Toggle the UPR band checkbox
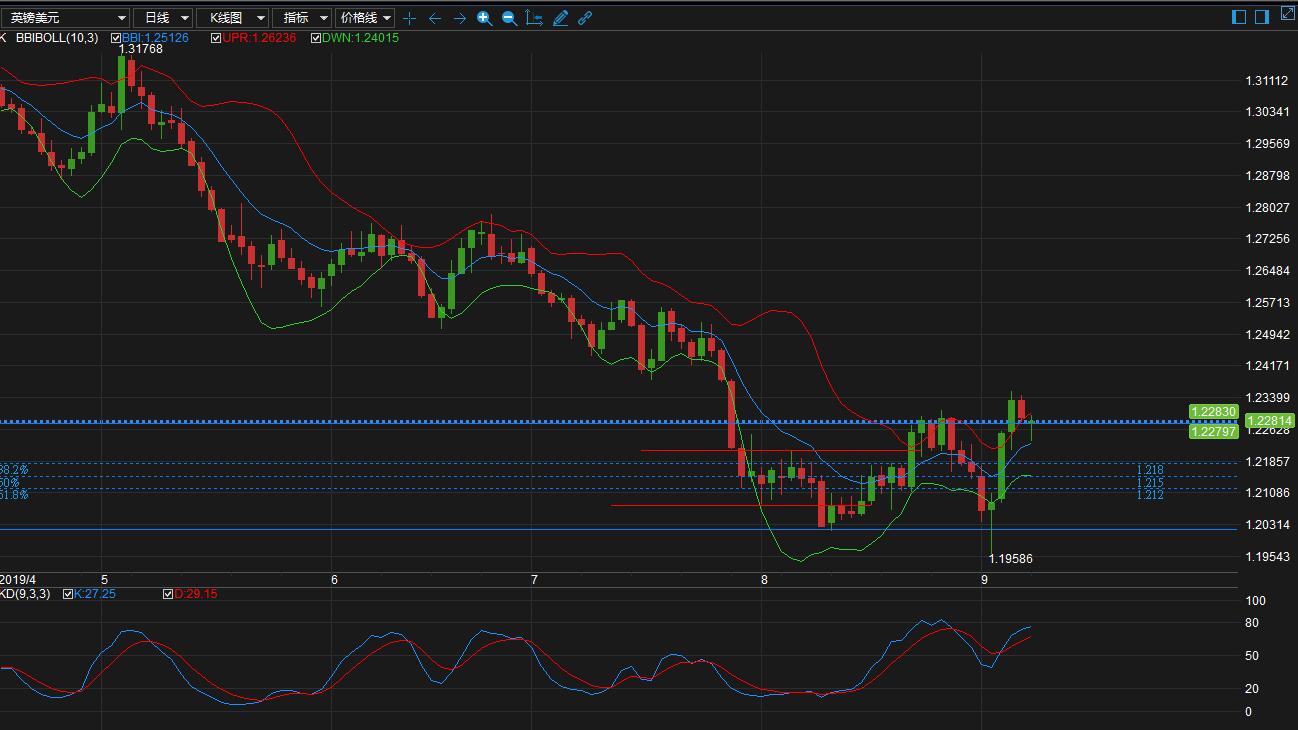Screen dimensions: 1298x730 click(x=216, y=38)
